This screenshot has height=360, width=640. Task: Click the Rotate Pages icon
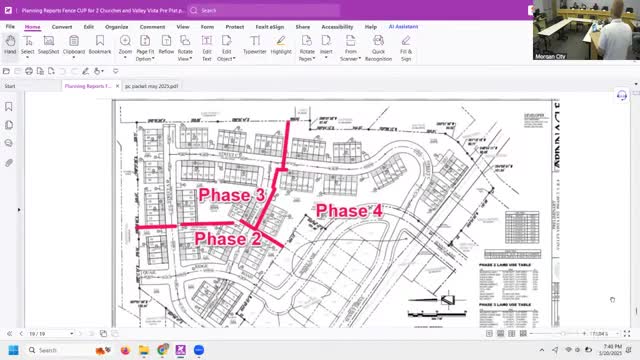pos(307,40)
